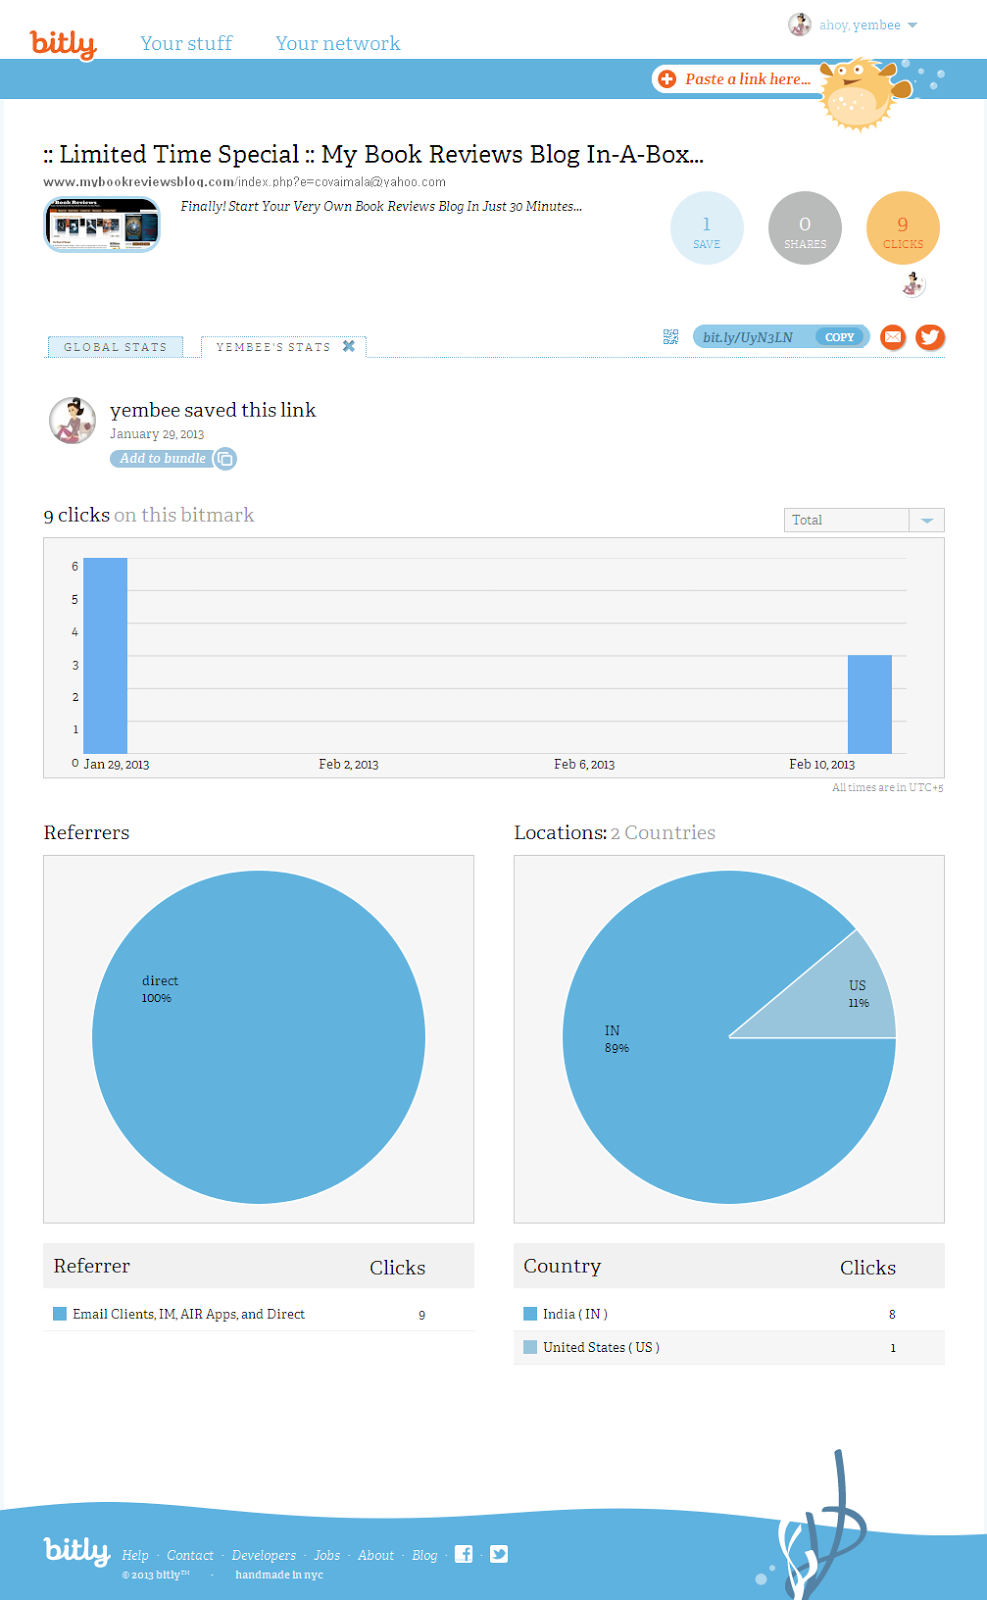This screenshot has height=1600, width=987.
Task: Open the bitly logo home link
Action: point(63,44)
